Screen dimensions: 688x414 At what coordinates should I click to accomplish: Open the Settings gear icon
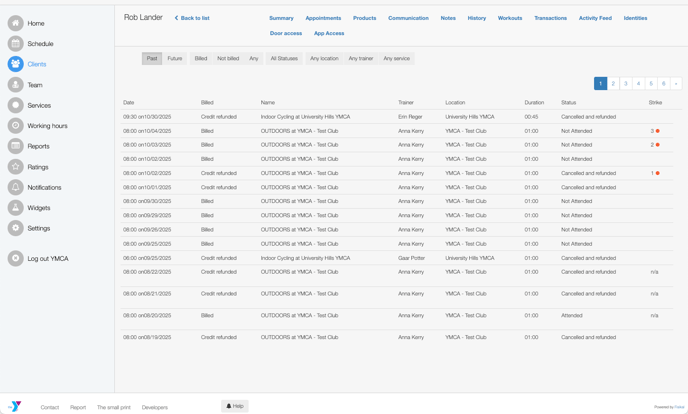click(x=15, y=228)
